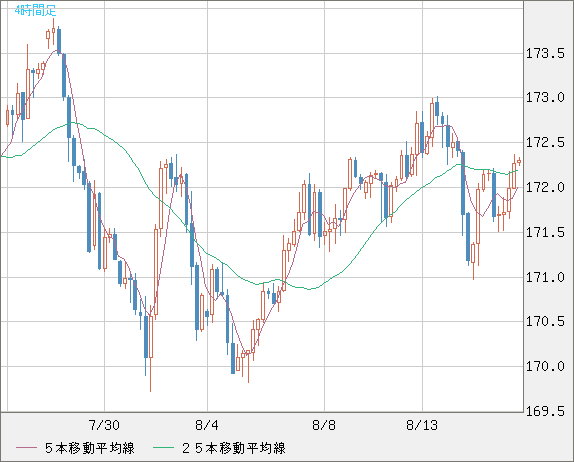Click the 5本移動平均線 legend label
This screenshot has width=574, height=462.
coord(90,448)
